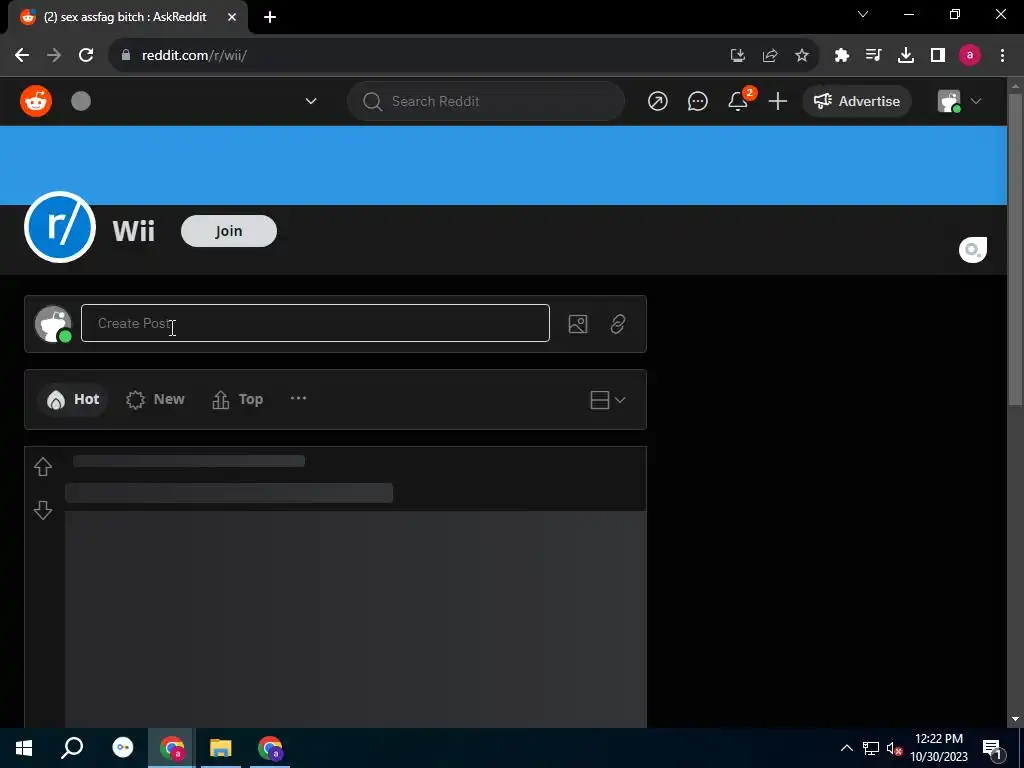Click the floating round button on right

973,250
